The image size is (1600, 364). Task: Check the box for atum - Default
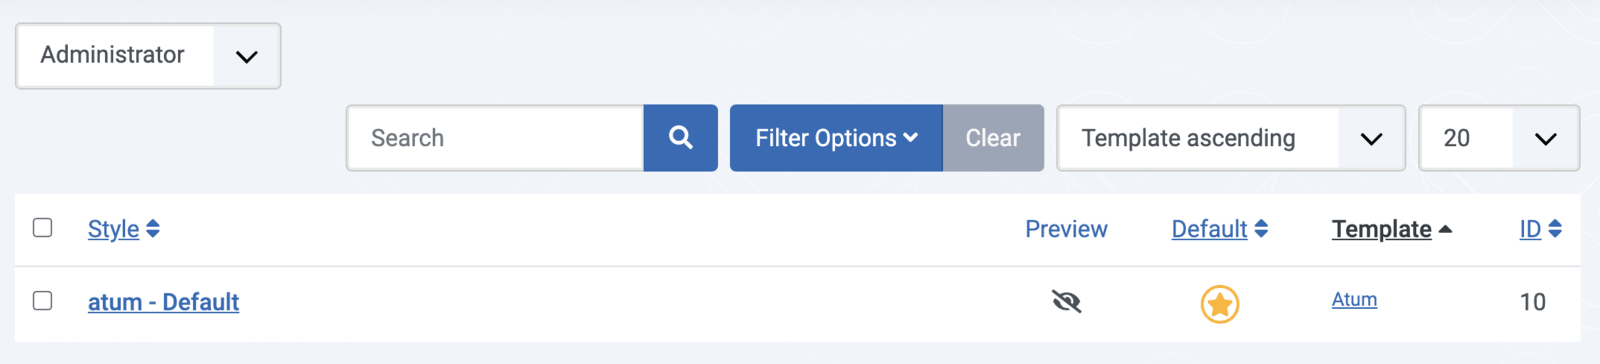tap(42, 301)
